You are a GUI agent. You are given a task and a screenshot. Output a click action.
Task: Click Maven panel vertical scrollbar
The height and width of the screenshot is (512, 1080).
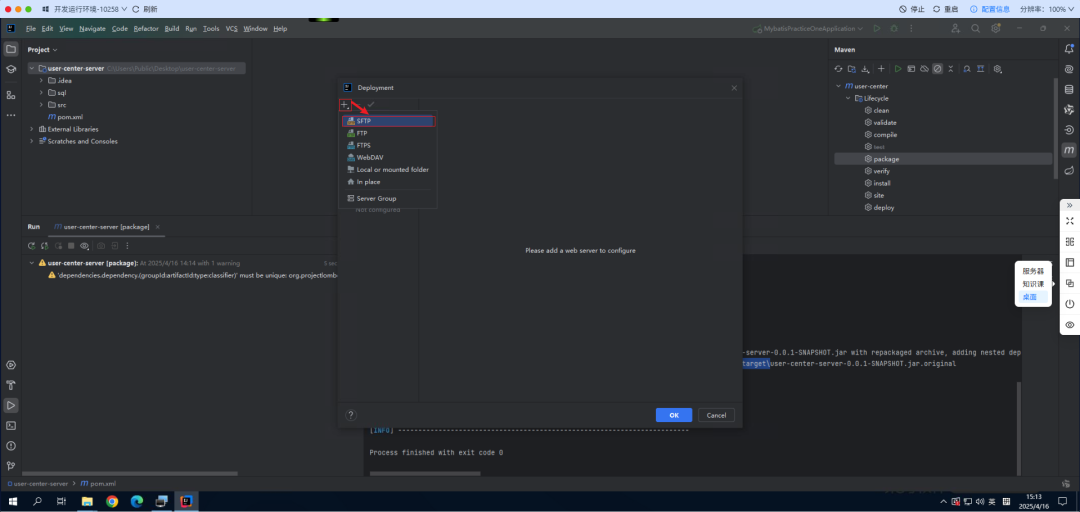click(1055, 127)
